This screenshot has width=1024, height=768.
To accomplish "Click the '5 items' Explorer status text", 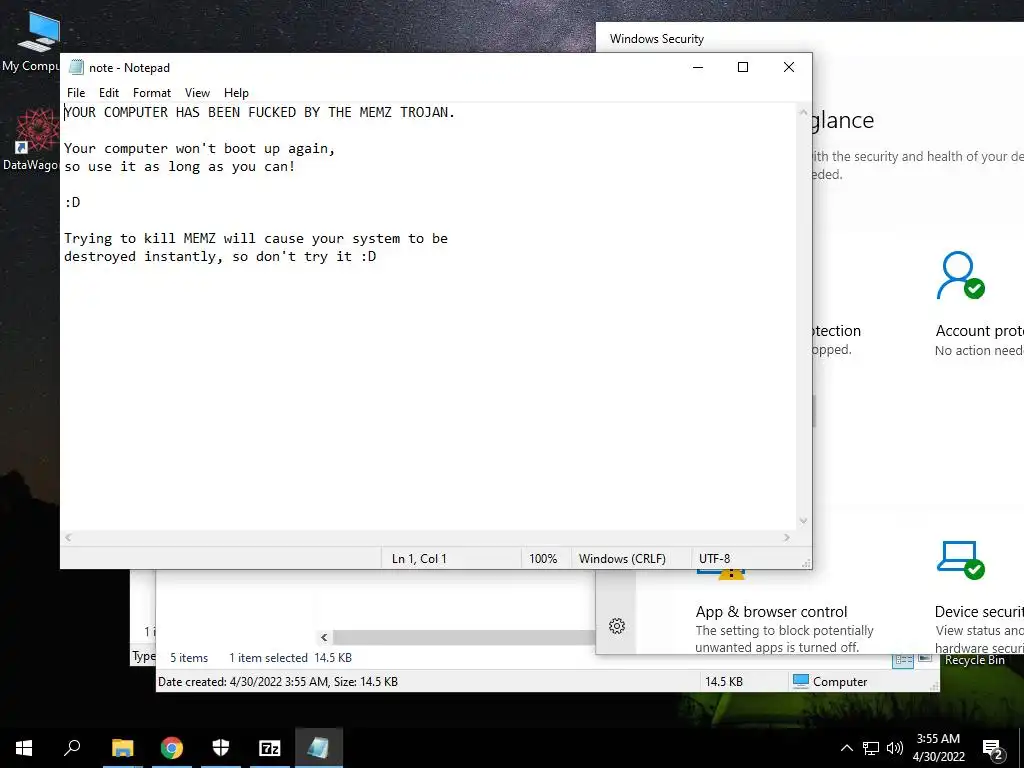I will pyautogui.click(x=189, y=658).
